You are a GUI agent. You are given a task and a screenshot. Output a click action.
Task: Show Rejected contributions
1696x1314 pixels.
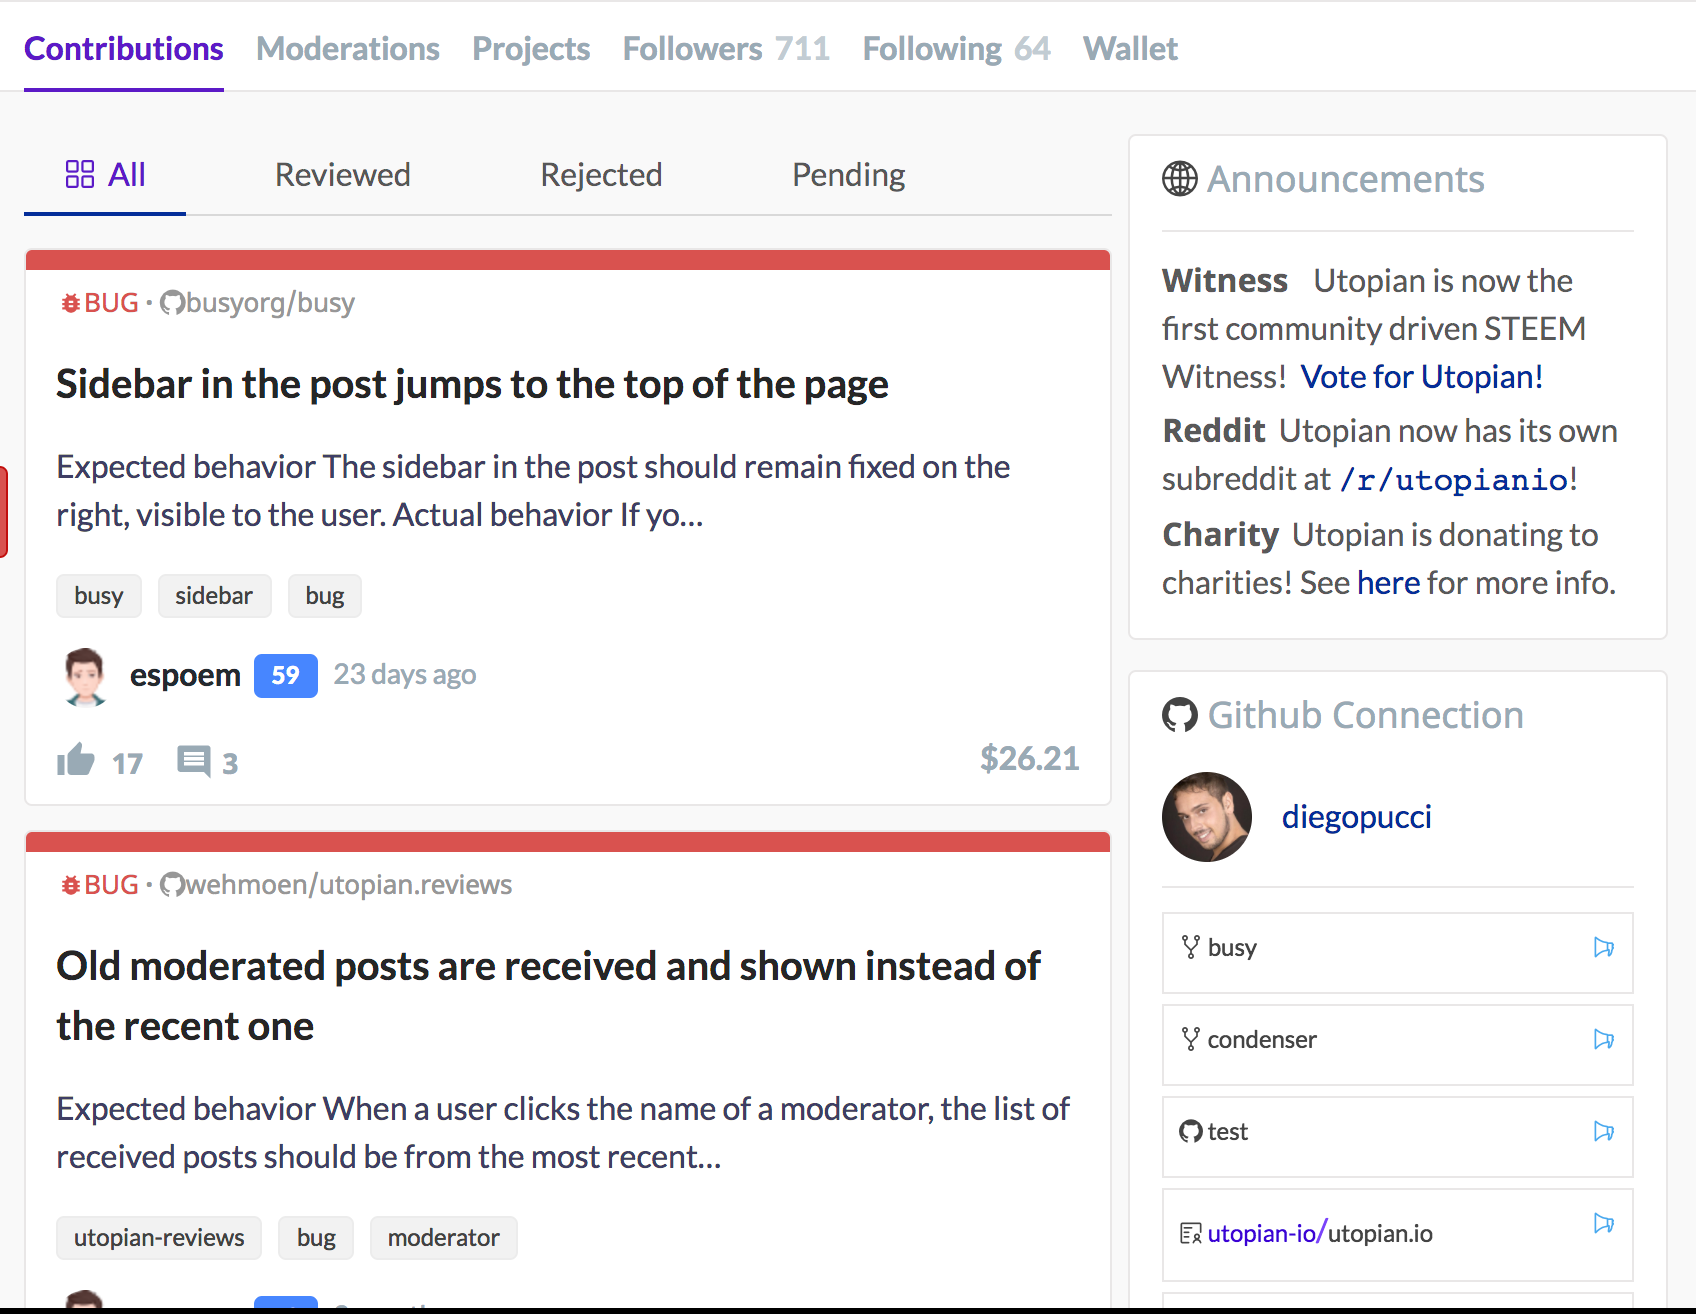pos(601,175)
